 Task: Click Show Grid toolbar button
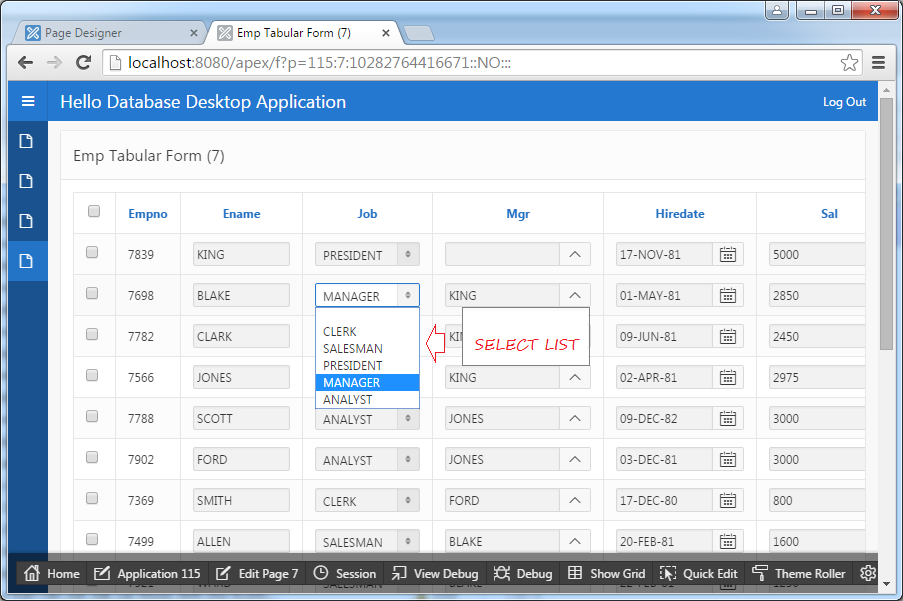coord(606,573)
